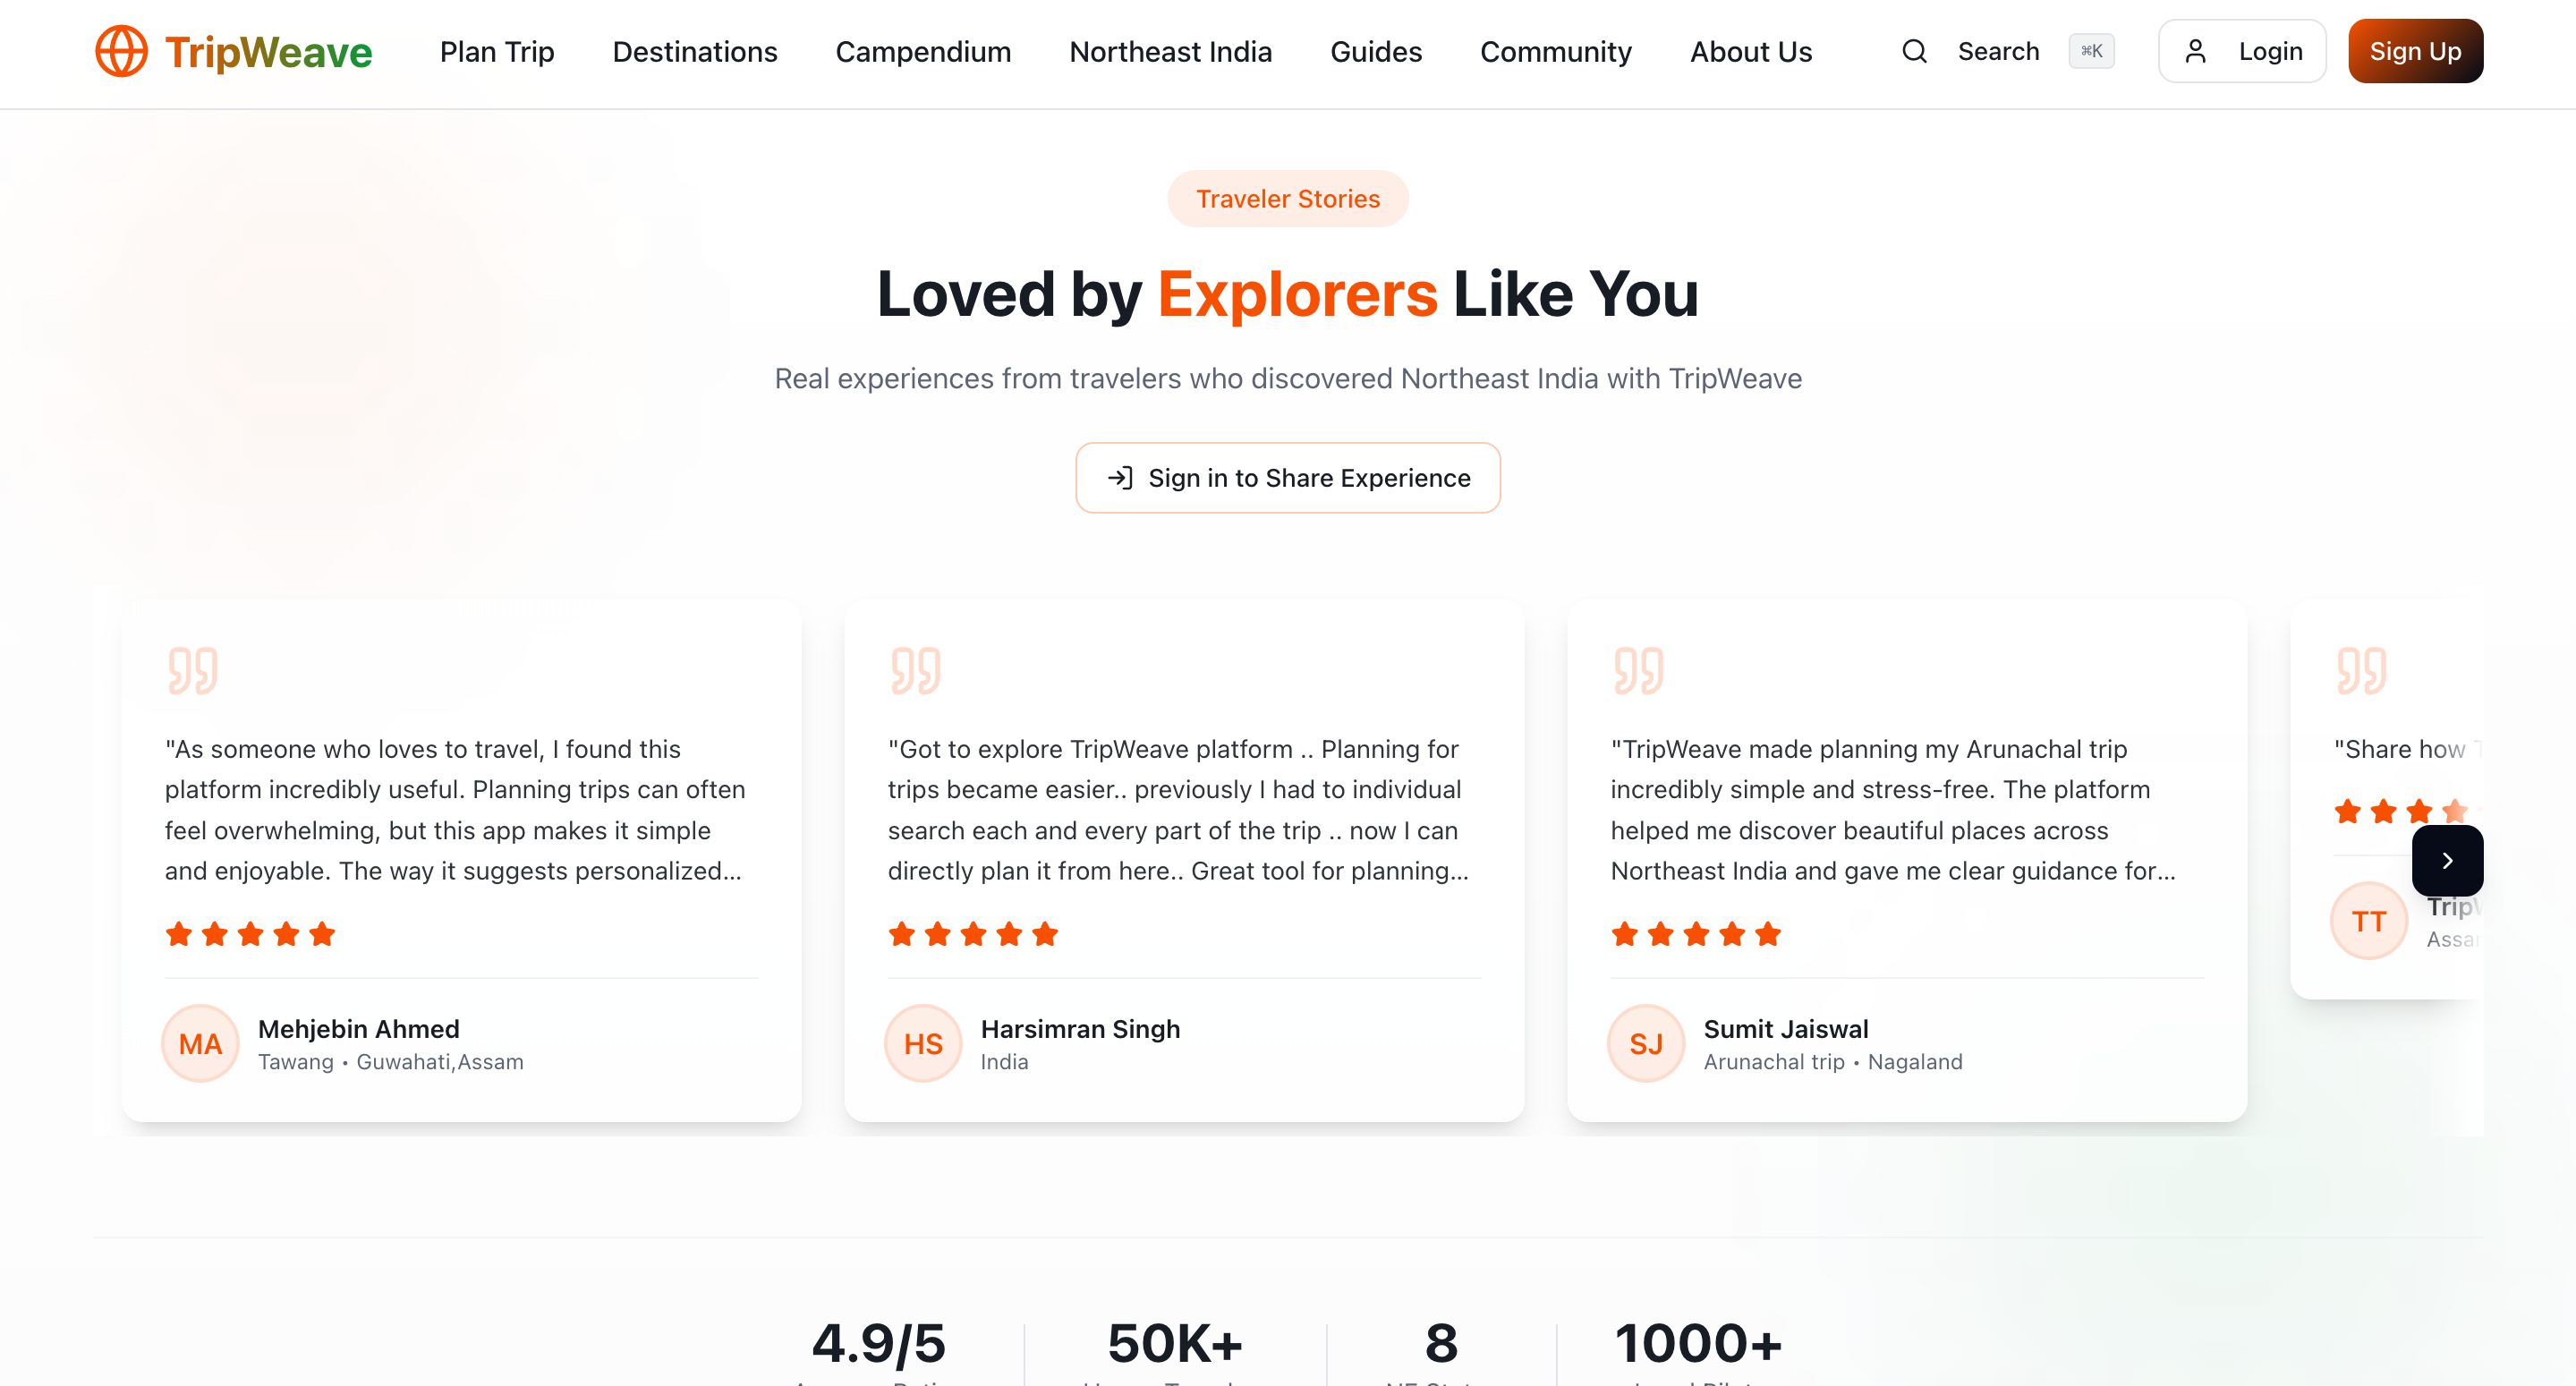The height and width of the screenshot is (1386, 2576).
Task: Advance testimonials with the right chevron button
Action: coord(2447,860)
